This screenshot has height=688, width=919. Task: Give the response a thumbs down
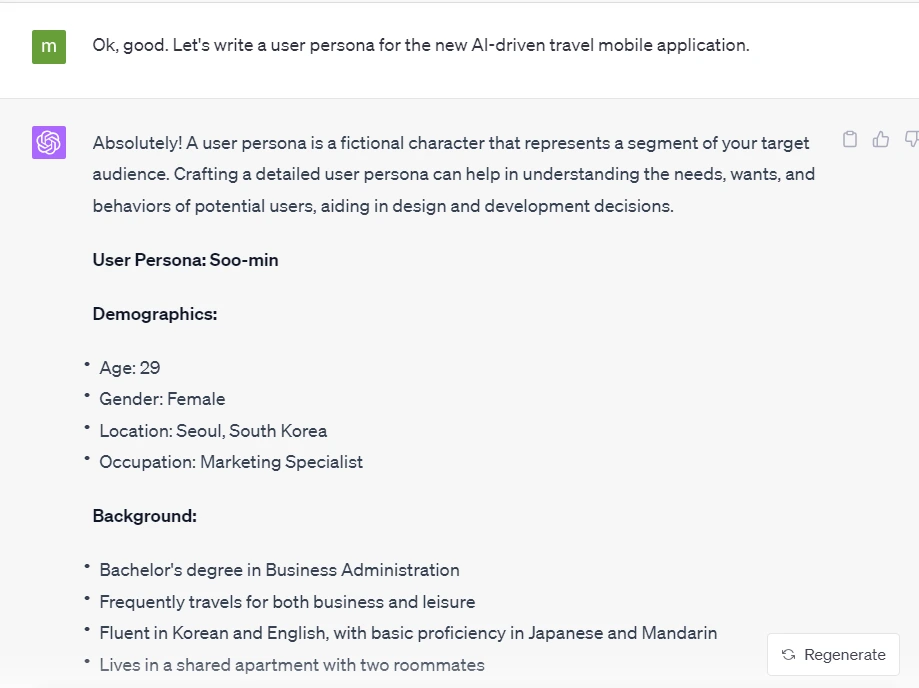pyautogui.click(x=911, y=139)
